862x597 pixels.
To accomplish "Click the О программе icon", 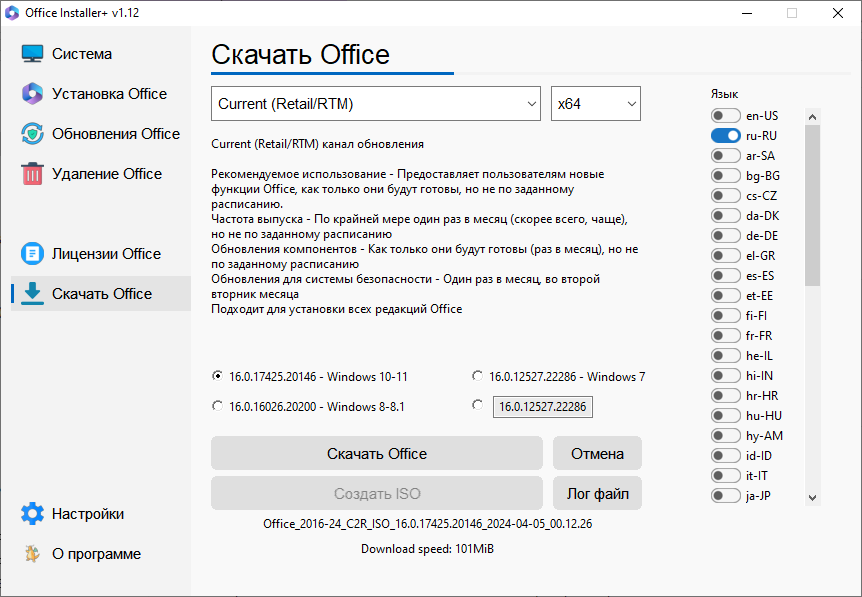I will click(33, 554).
